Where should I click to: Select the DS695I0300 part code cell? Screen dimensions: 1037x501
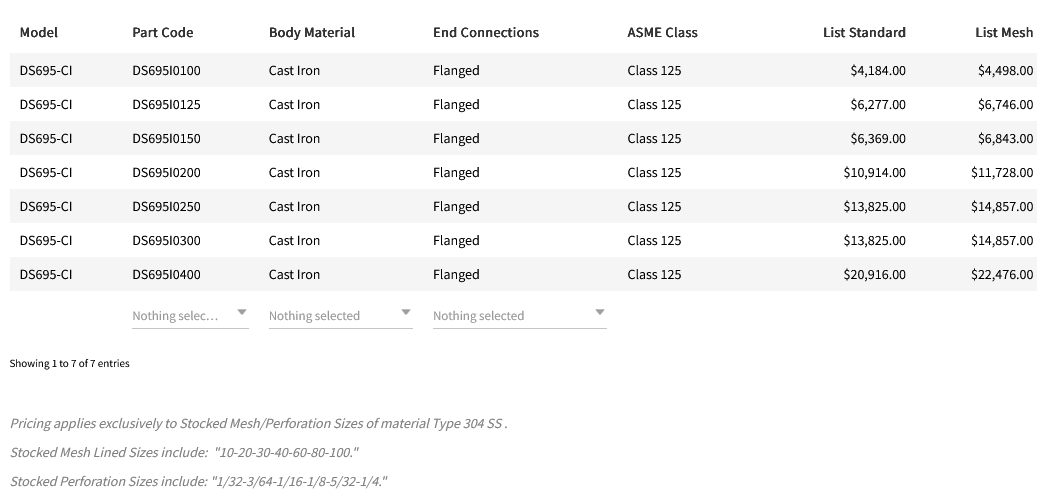166,241
